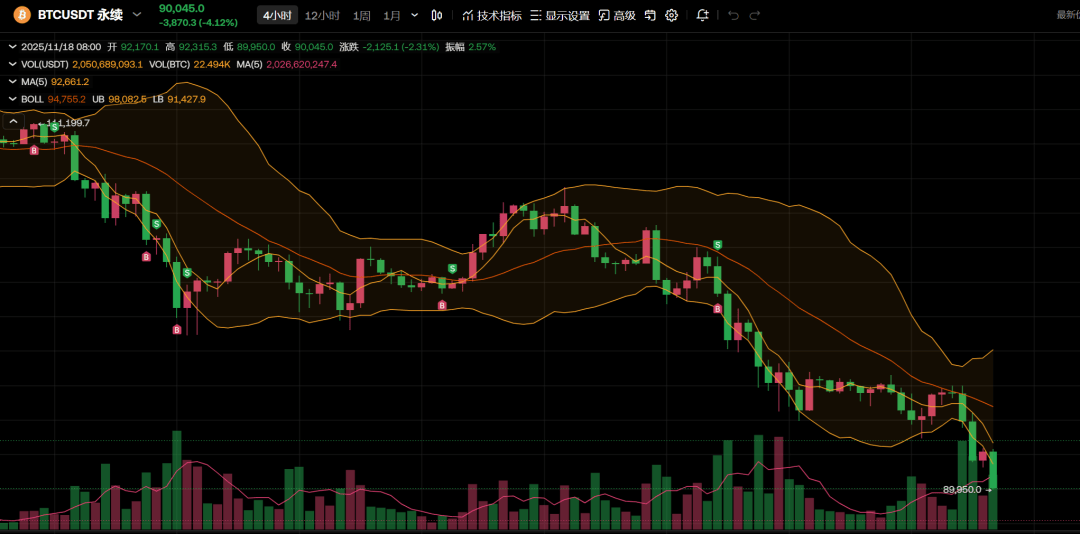Add a price alert with bell icon
Viewport: 1080px width, 534px height.
point(702,16)
